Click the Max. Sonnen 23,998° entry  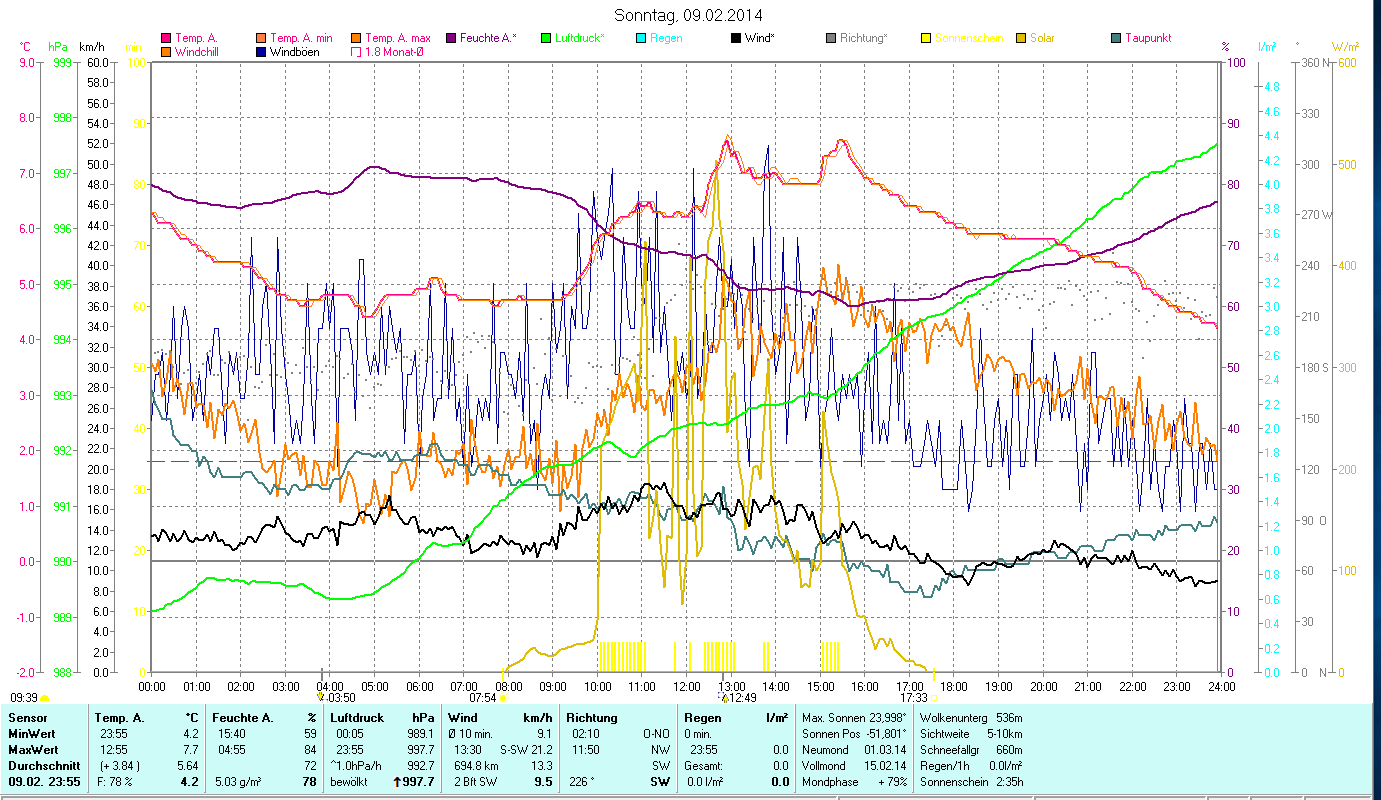855,718
